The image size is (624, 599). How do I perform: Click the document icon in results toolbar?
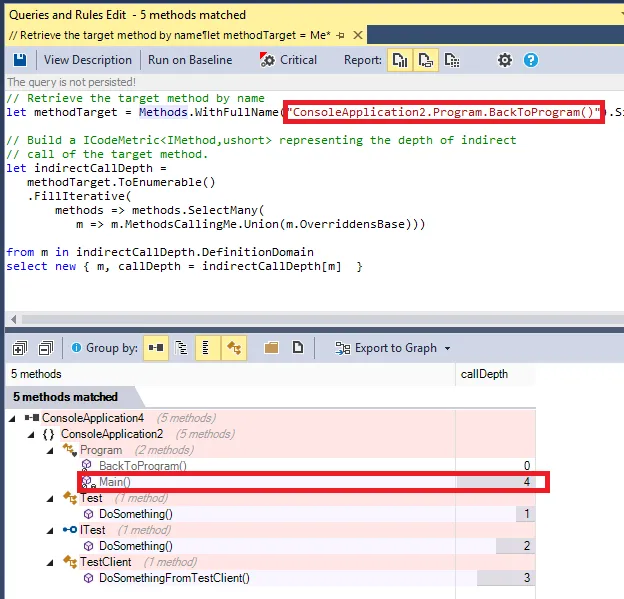(298, 347)
